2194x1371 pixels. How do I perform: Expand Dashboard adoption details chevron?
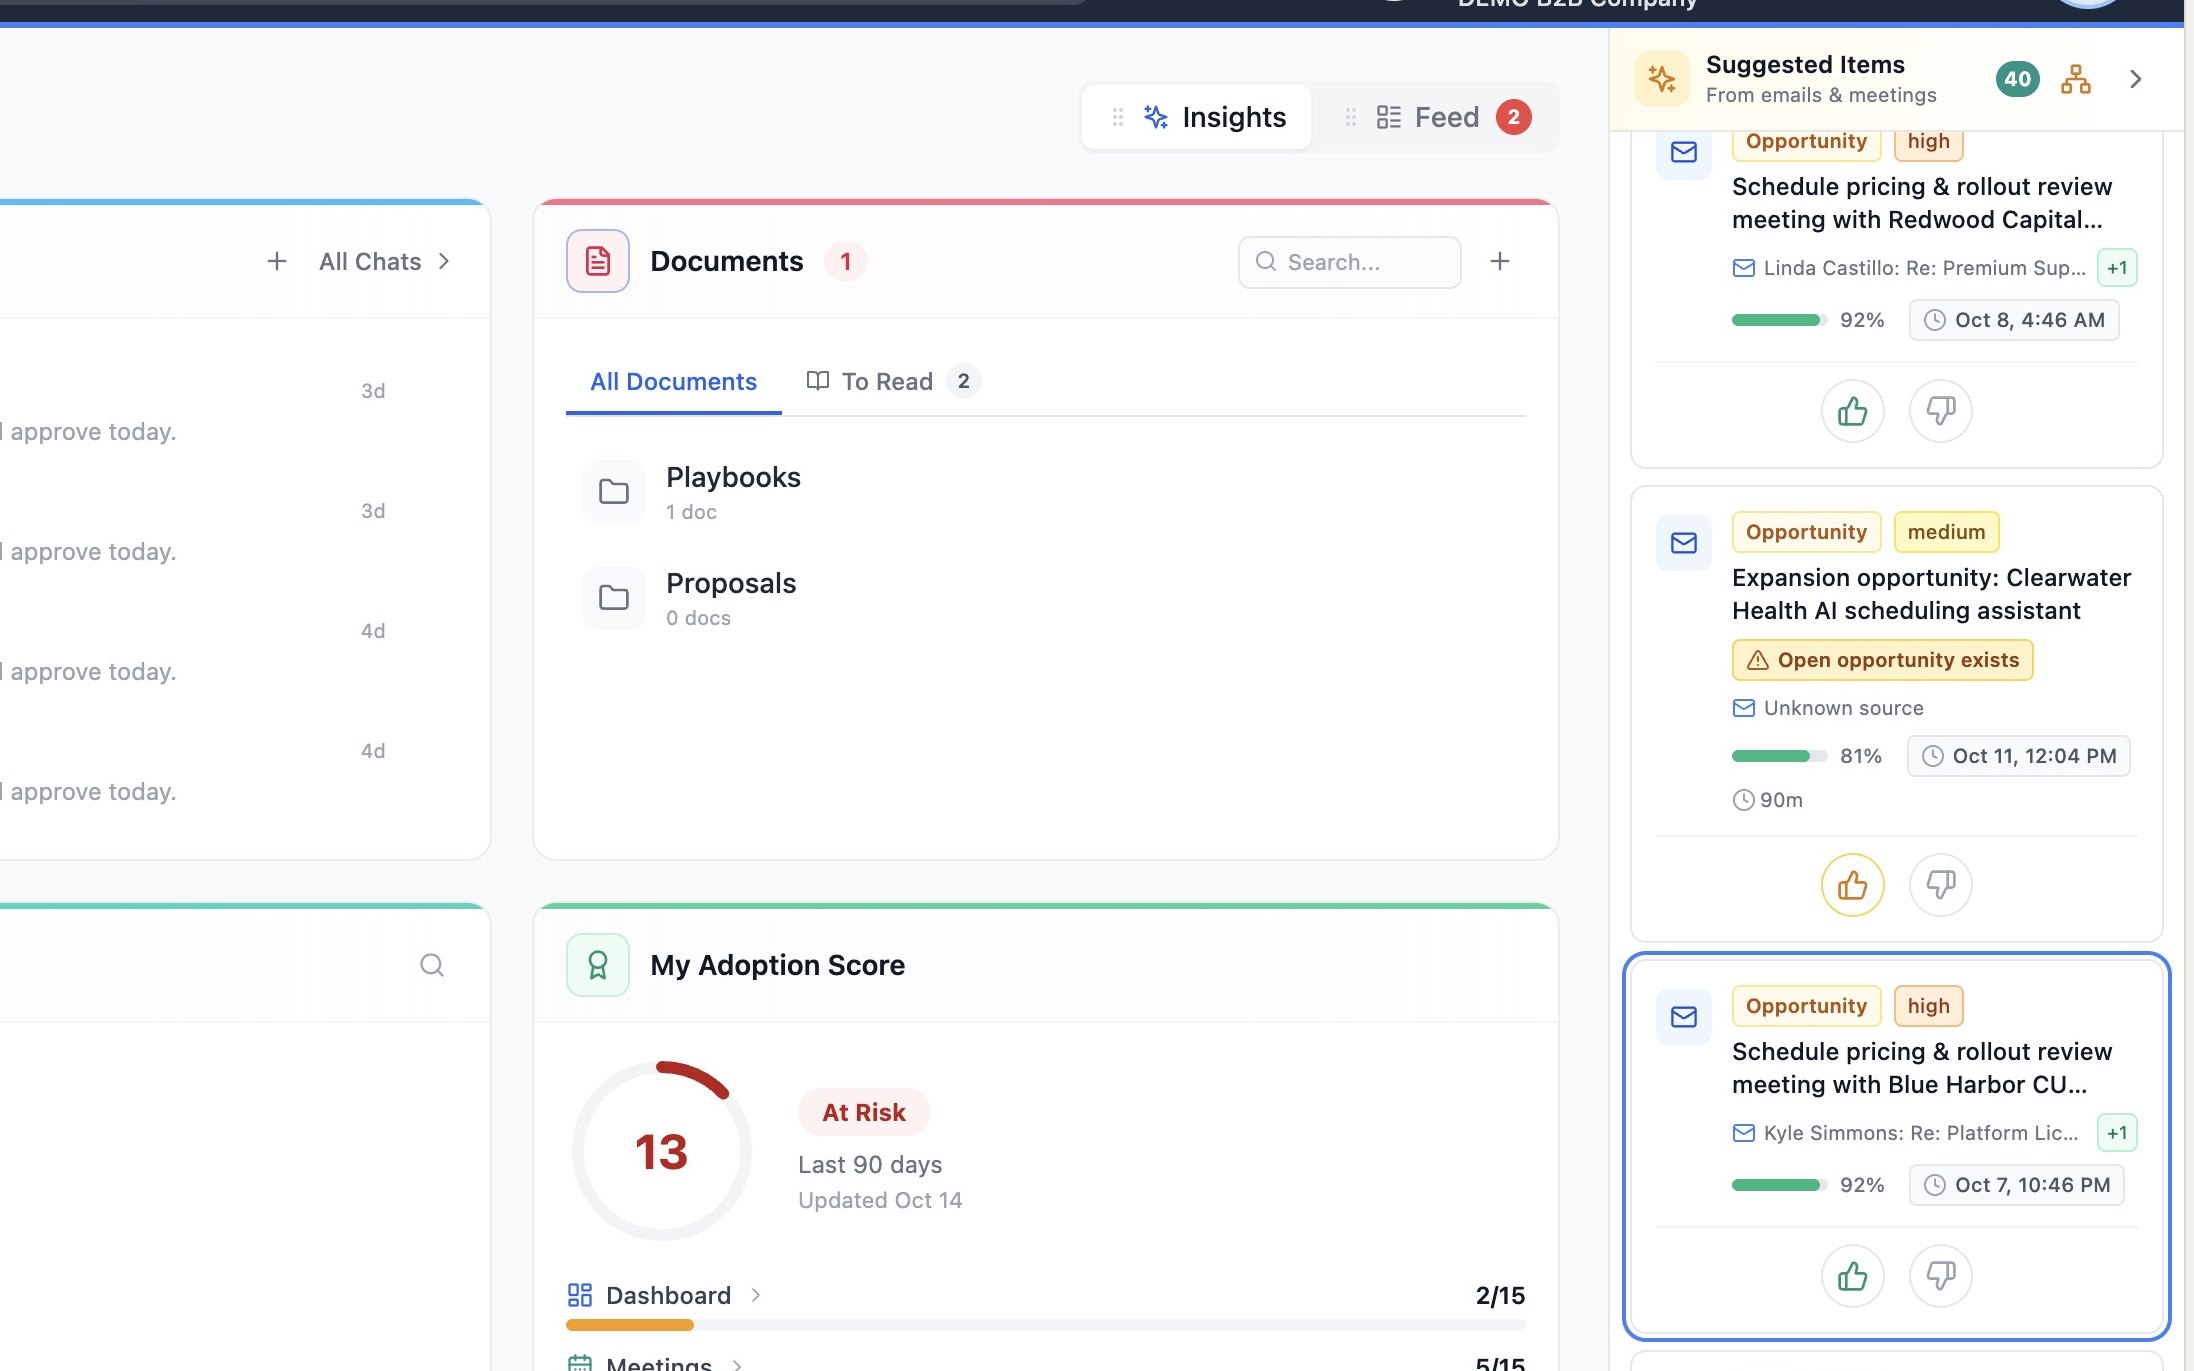pos(756,1295)
